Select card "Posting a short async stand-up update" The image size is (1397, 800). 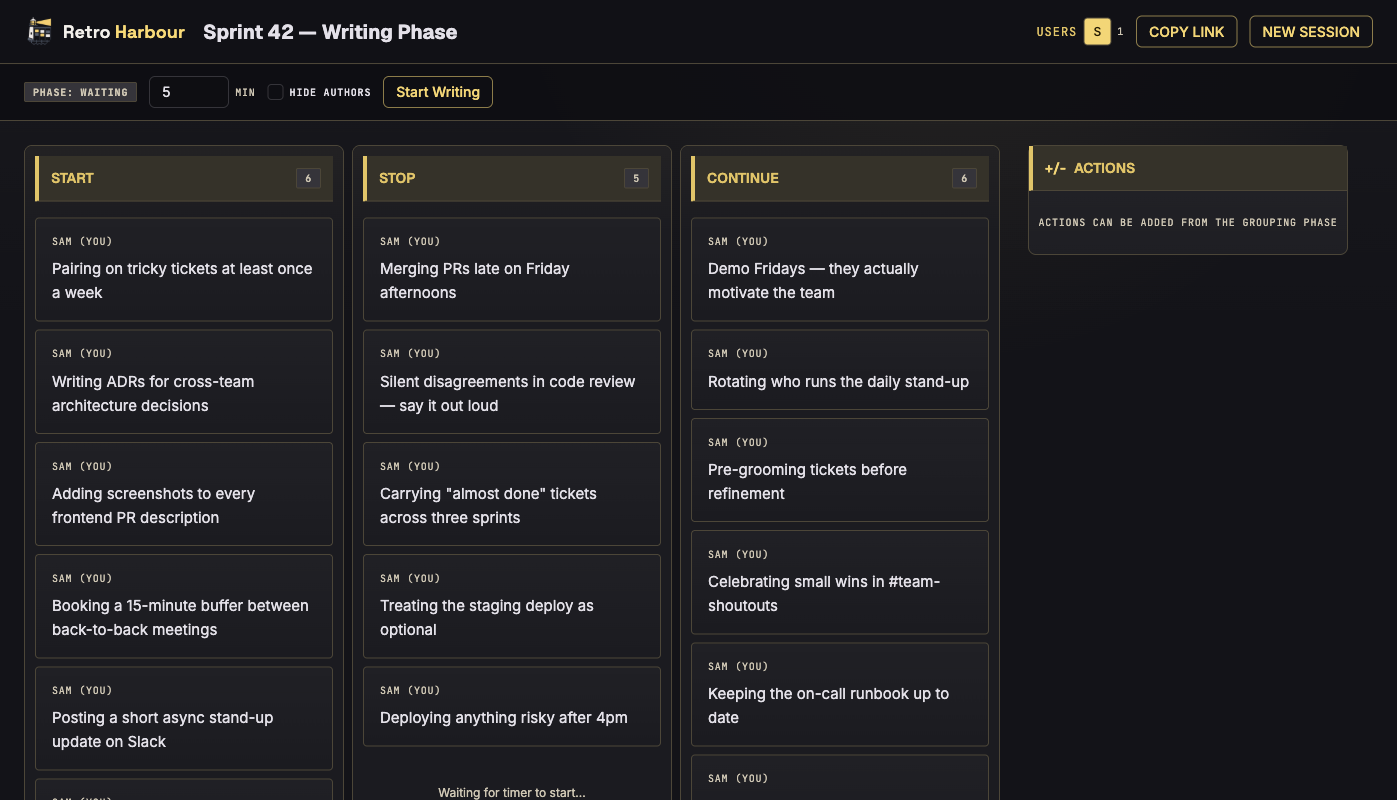(x=184, y=718)
